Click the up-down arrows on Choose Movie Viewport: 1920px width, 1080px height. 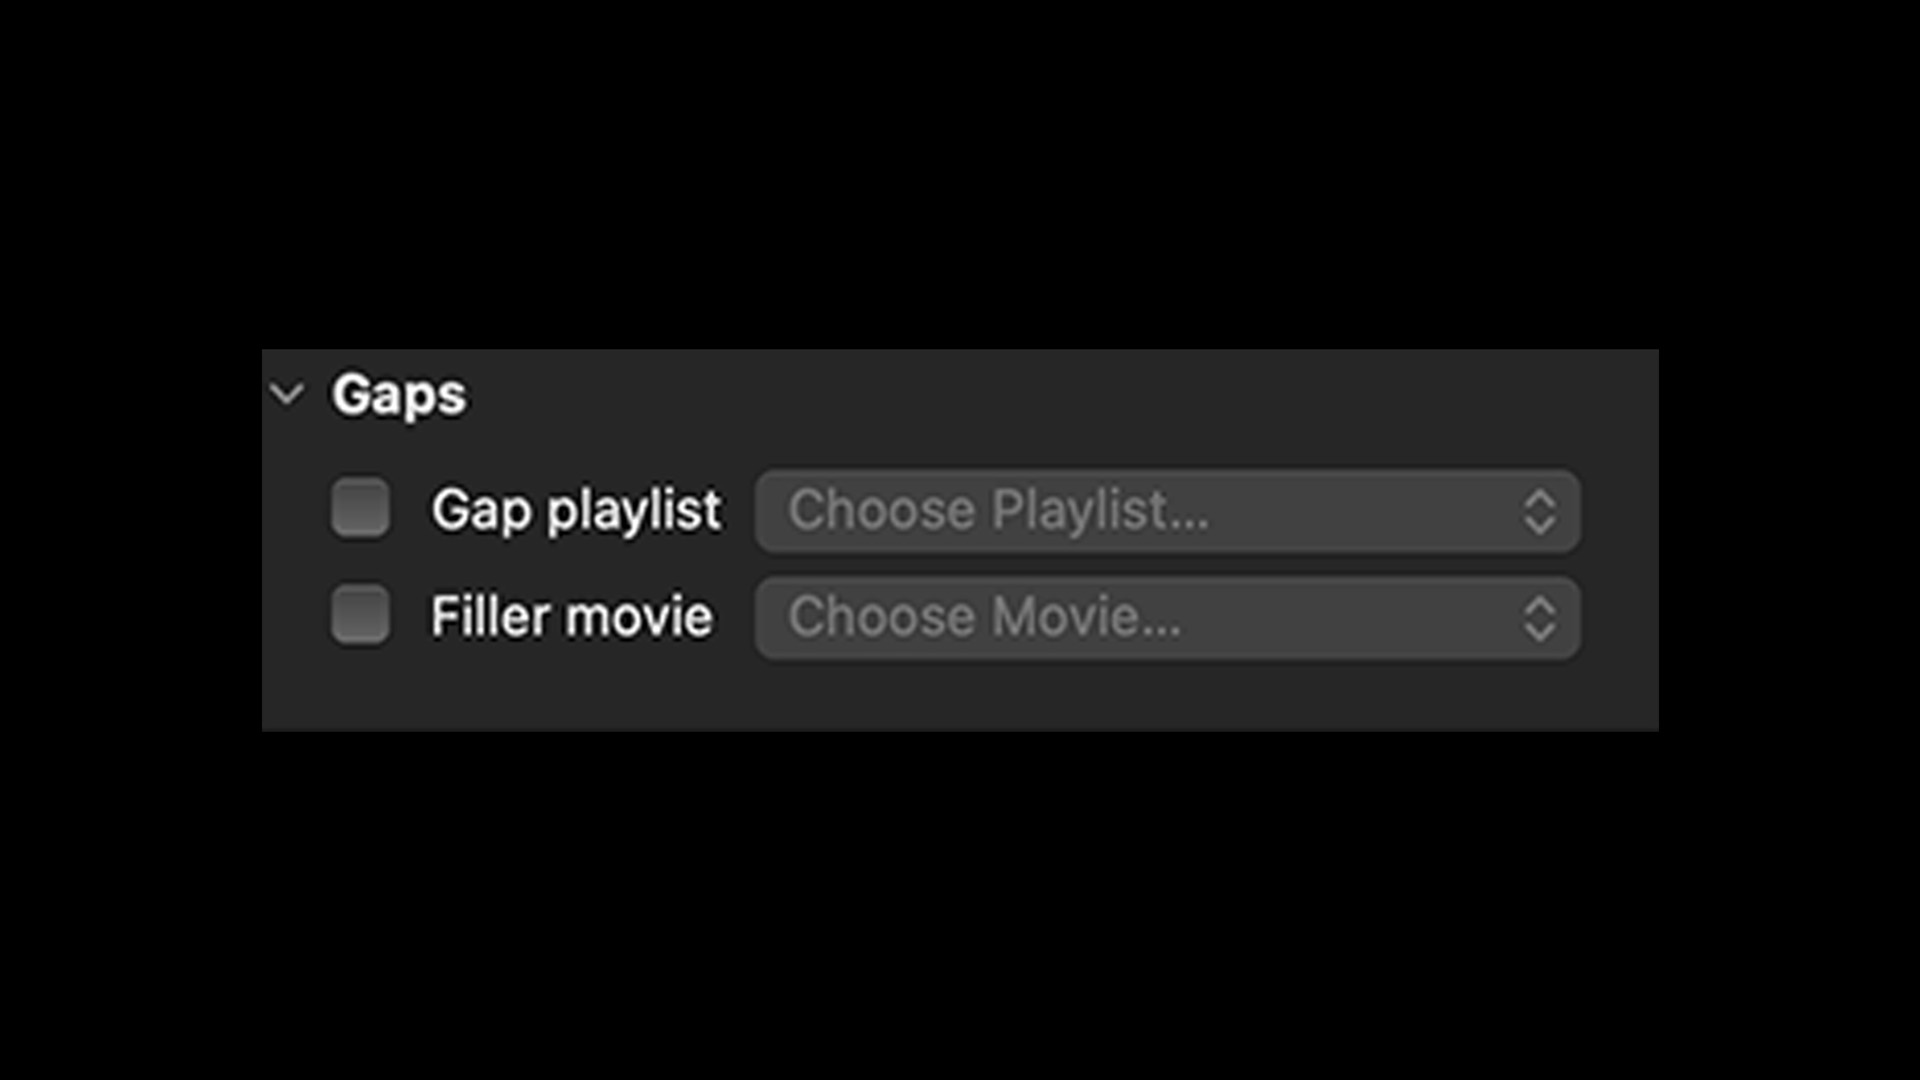pyautogui.click(x=1539, y=618)
